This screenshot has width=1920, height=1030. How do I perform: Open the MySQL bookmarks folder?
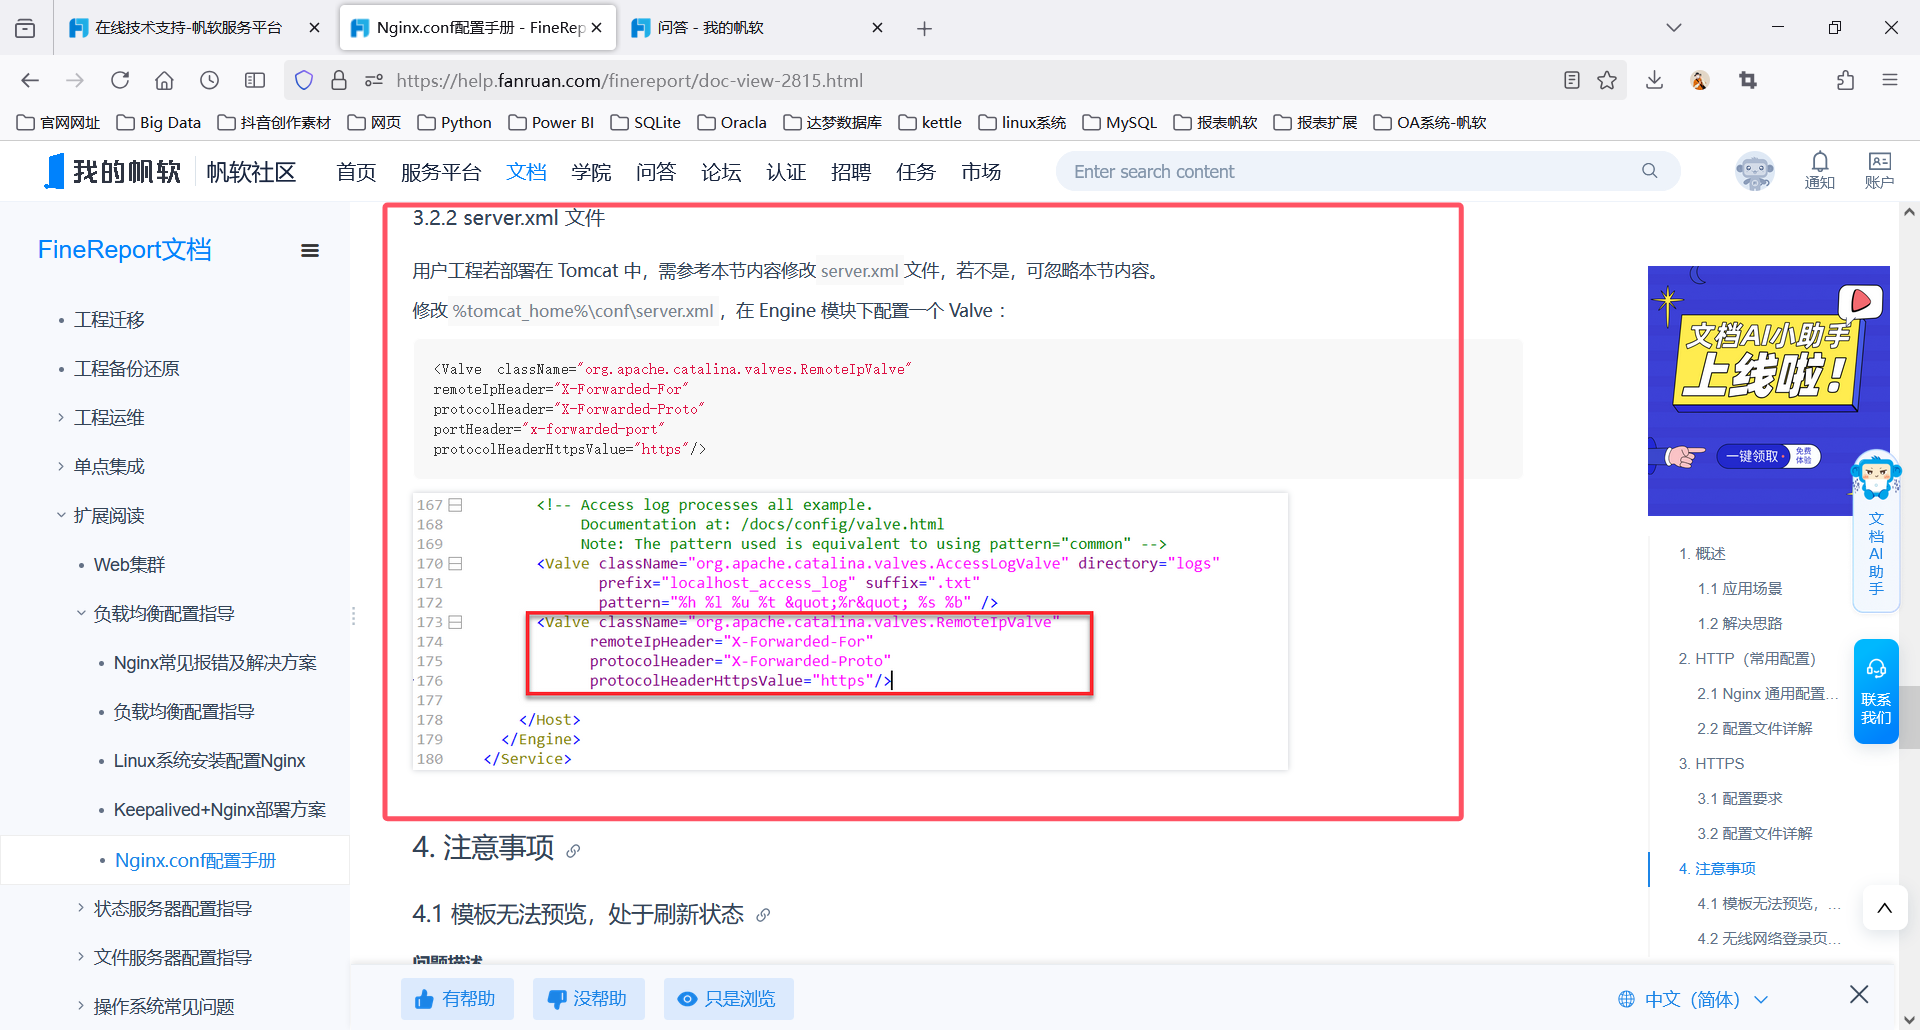point(1120,122)
